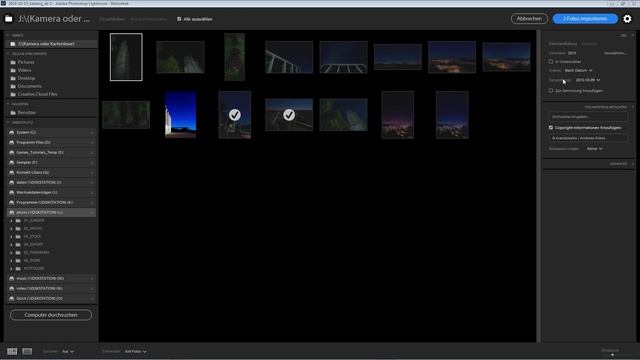Click the vertical scrollbar of thumbnail grid
This screenshot has width=640, height=360.
(539, 186)
